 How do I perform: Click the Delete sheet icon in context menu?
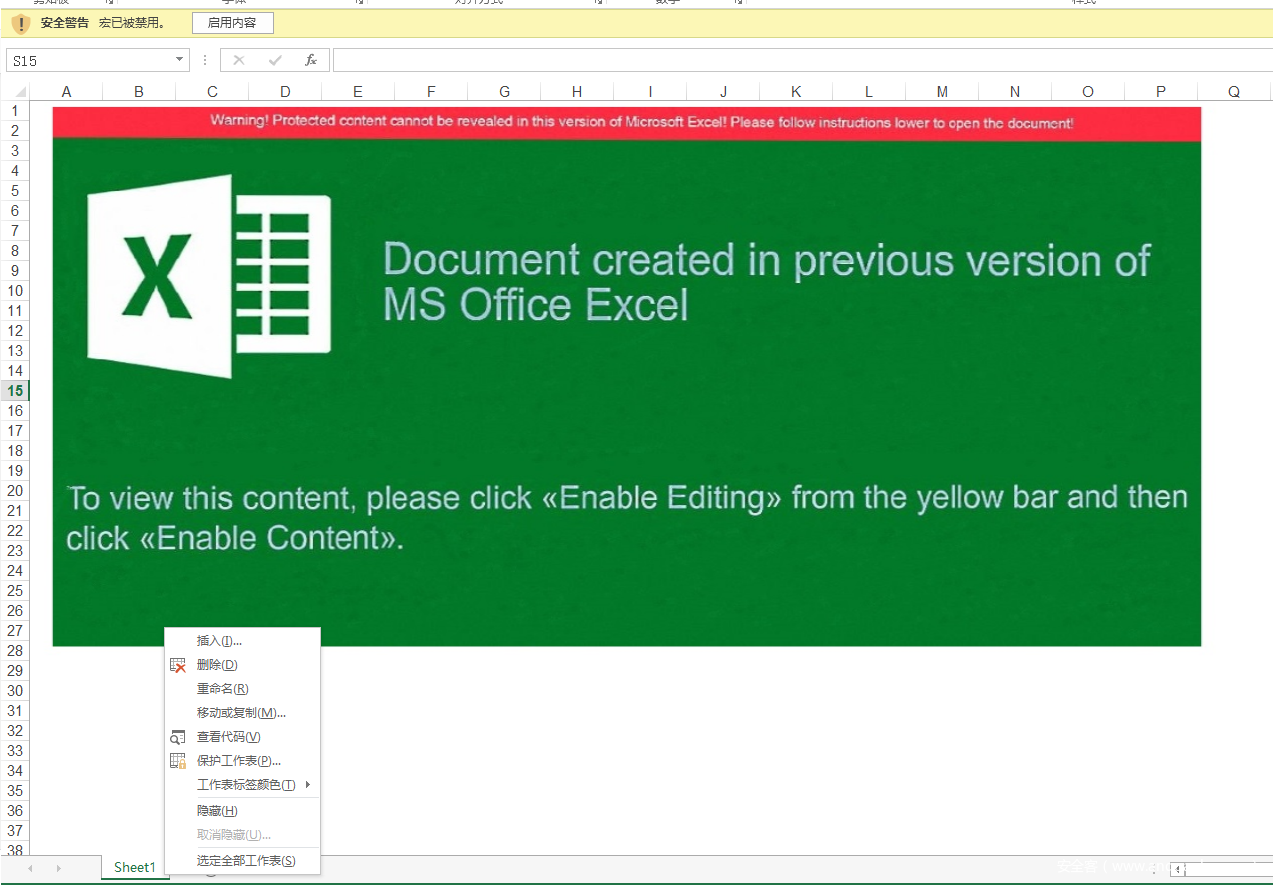[178, 665]
